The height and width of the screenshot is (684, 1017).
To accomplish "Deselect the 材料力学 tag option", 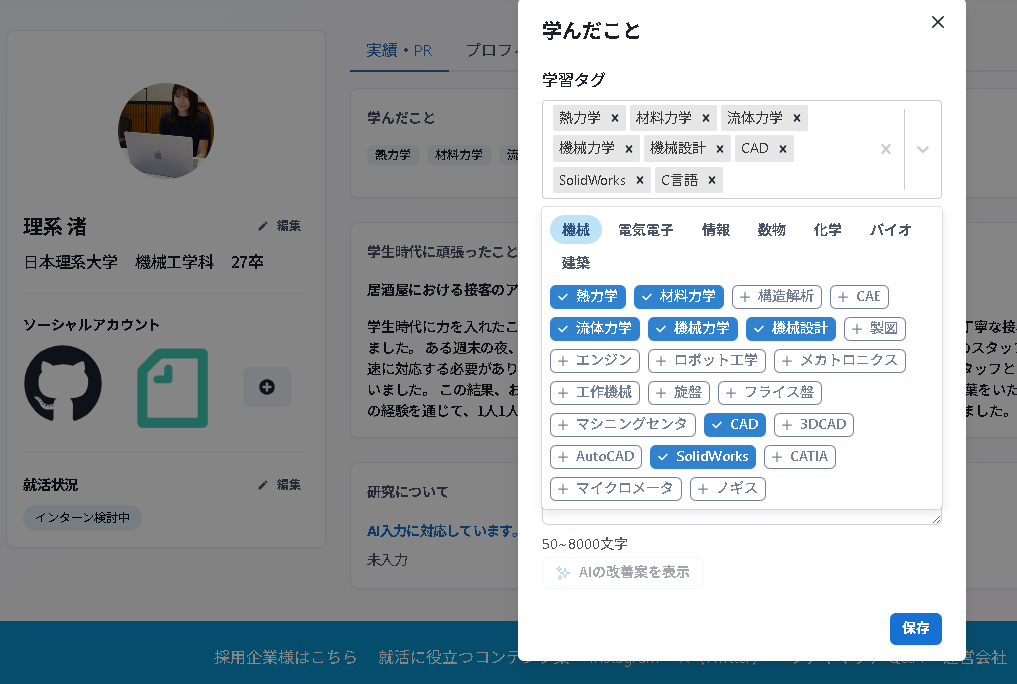I will tap(678, 296).
